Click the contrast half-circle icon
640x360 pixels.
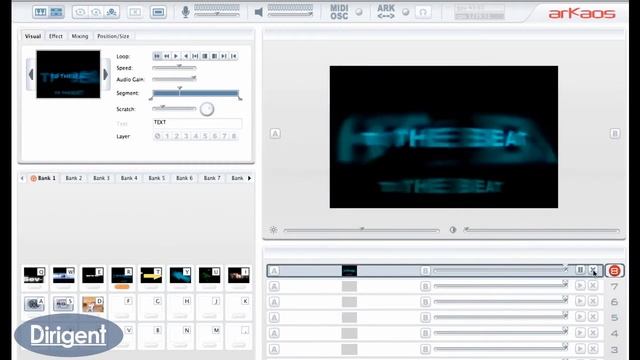tap(453, 230)
